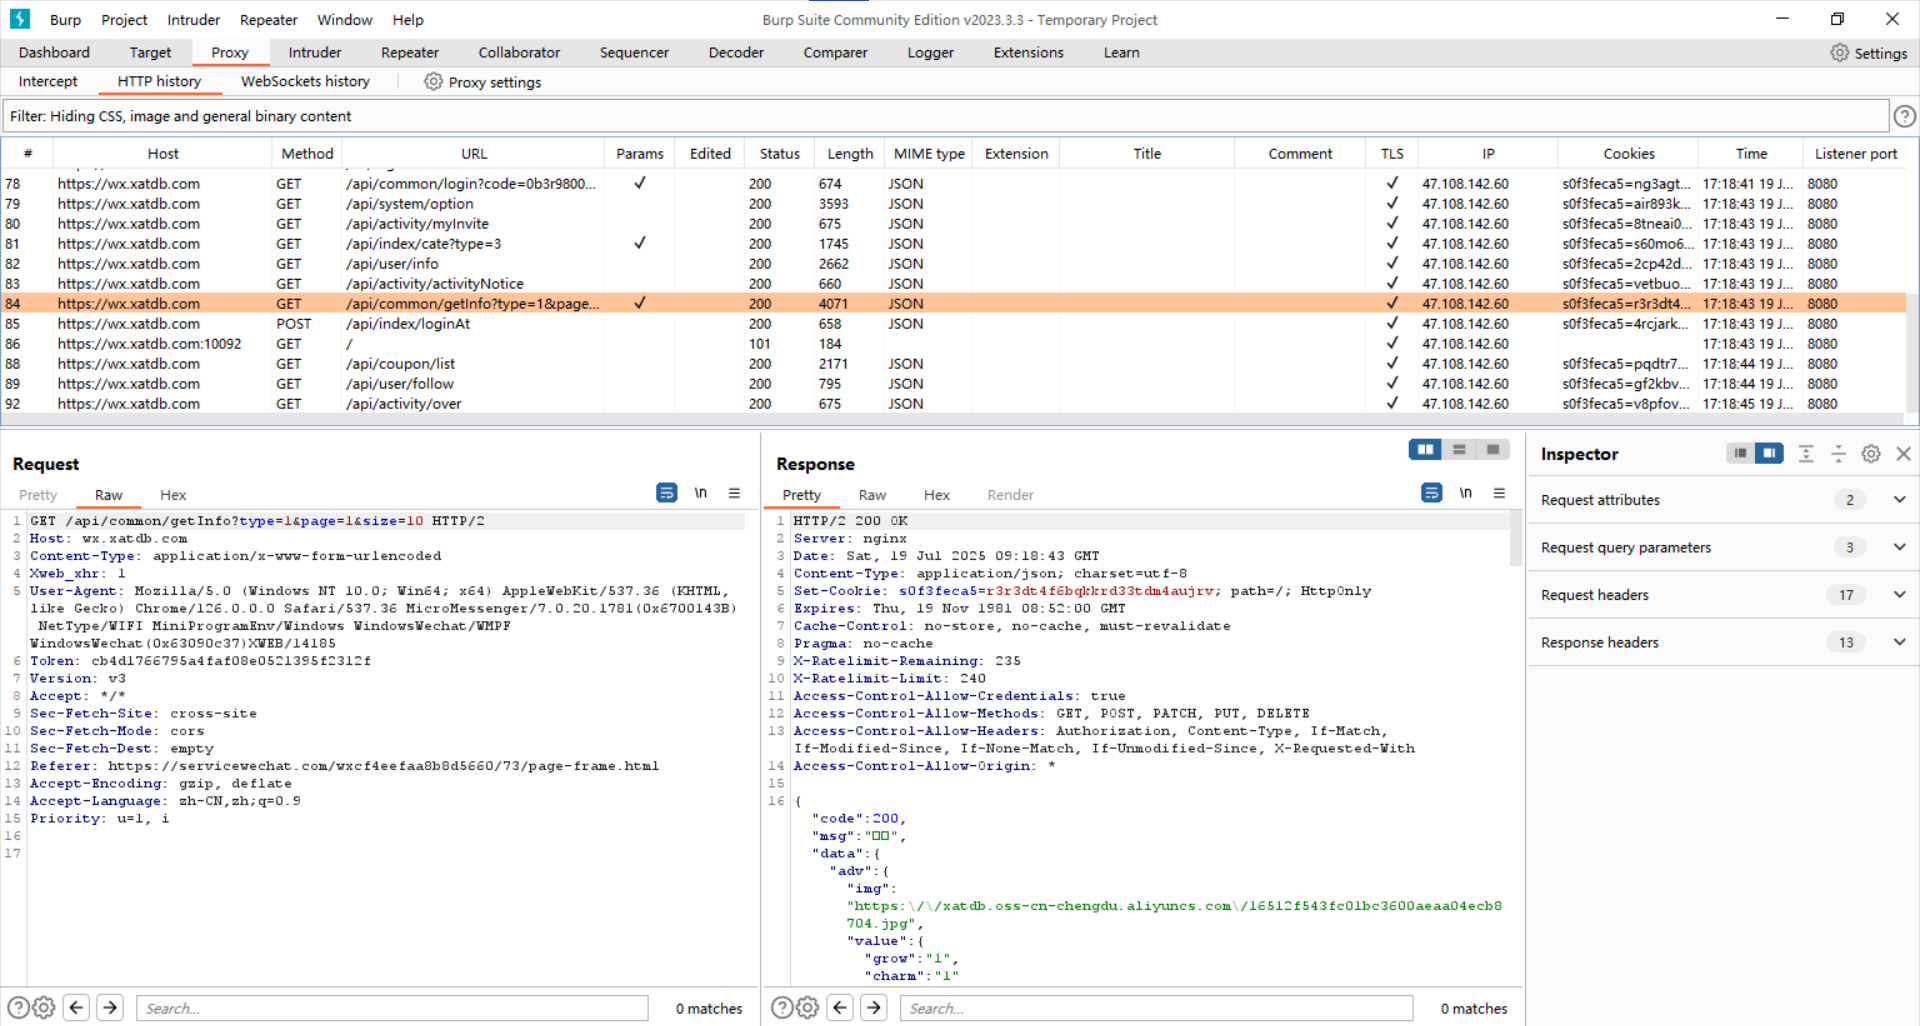The image size is (1920, 1026).
Task: Sort history by MIME type column
Action: [x=929, y=154]
